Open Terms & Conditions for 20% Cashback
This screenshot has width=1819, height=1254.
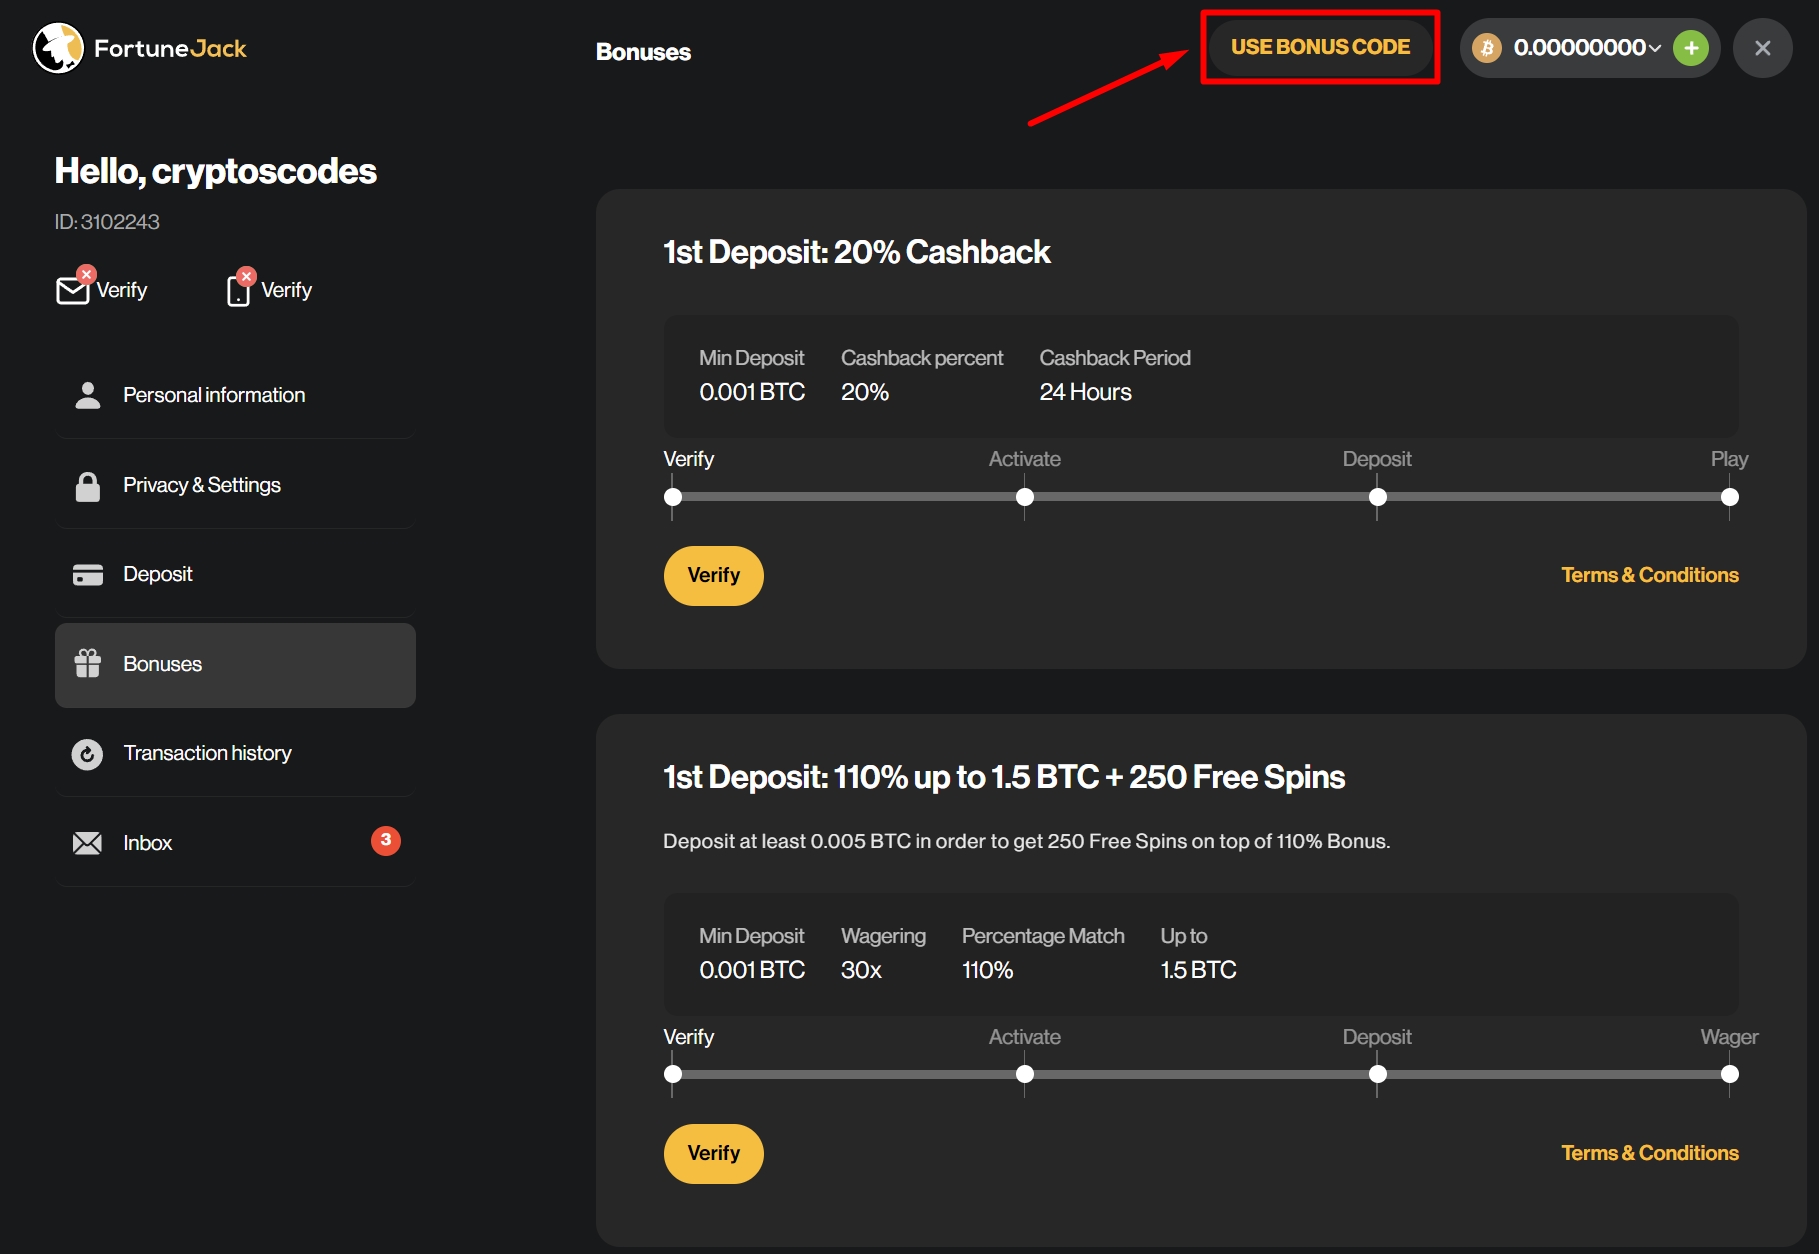pyautogui.click(x=1650, y=575)
